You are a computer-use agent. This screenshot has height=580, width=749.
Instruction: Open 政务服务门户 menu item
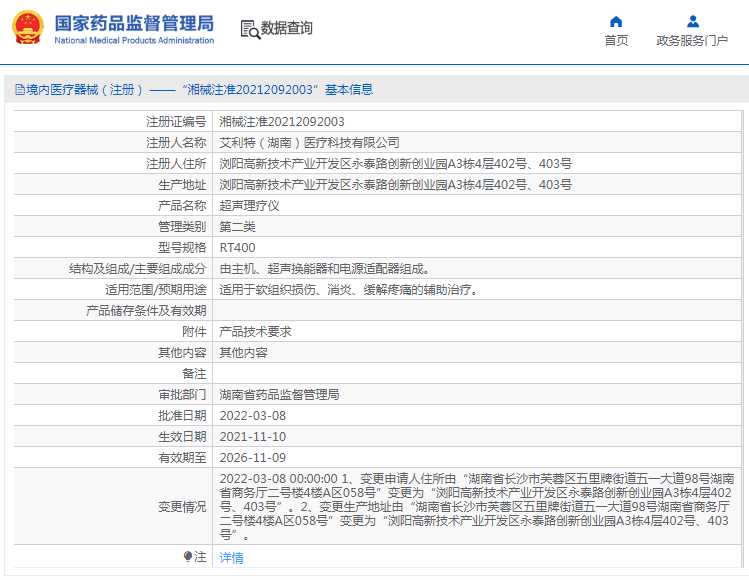[x=692, y=41]
